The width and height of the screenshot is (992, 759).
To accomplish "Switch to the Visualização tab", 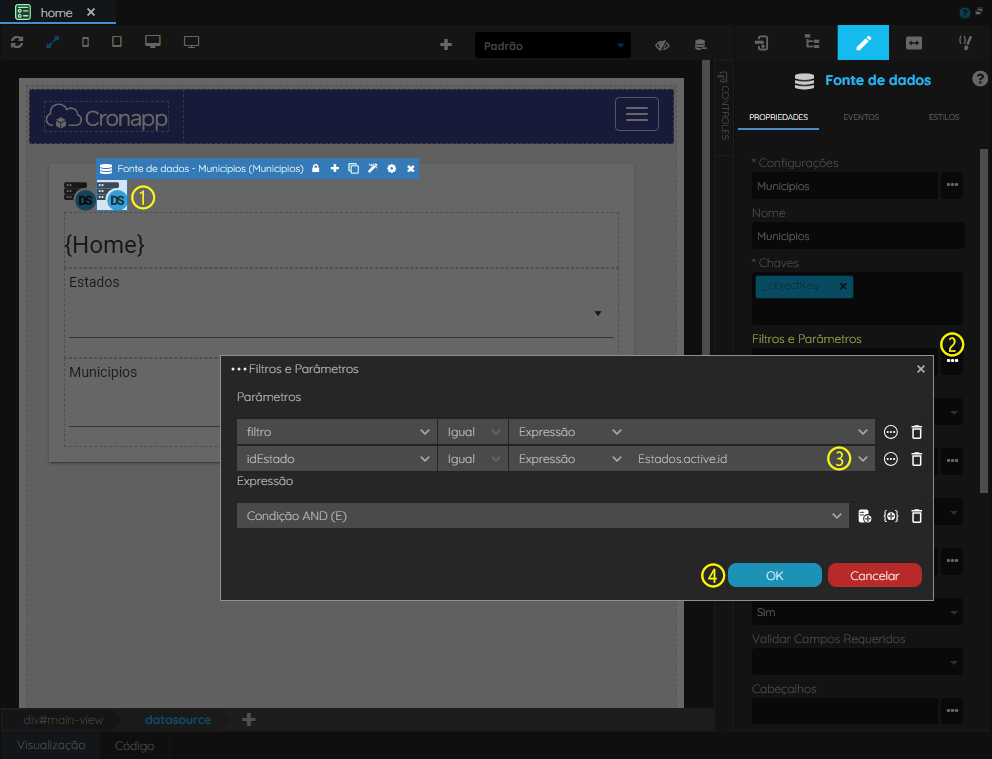I will point(51,745).
